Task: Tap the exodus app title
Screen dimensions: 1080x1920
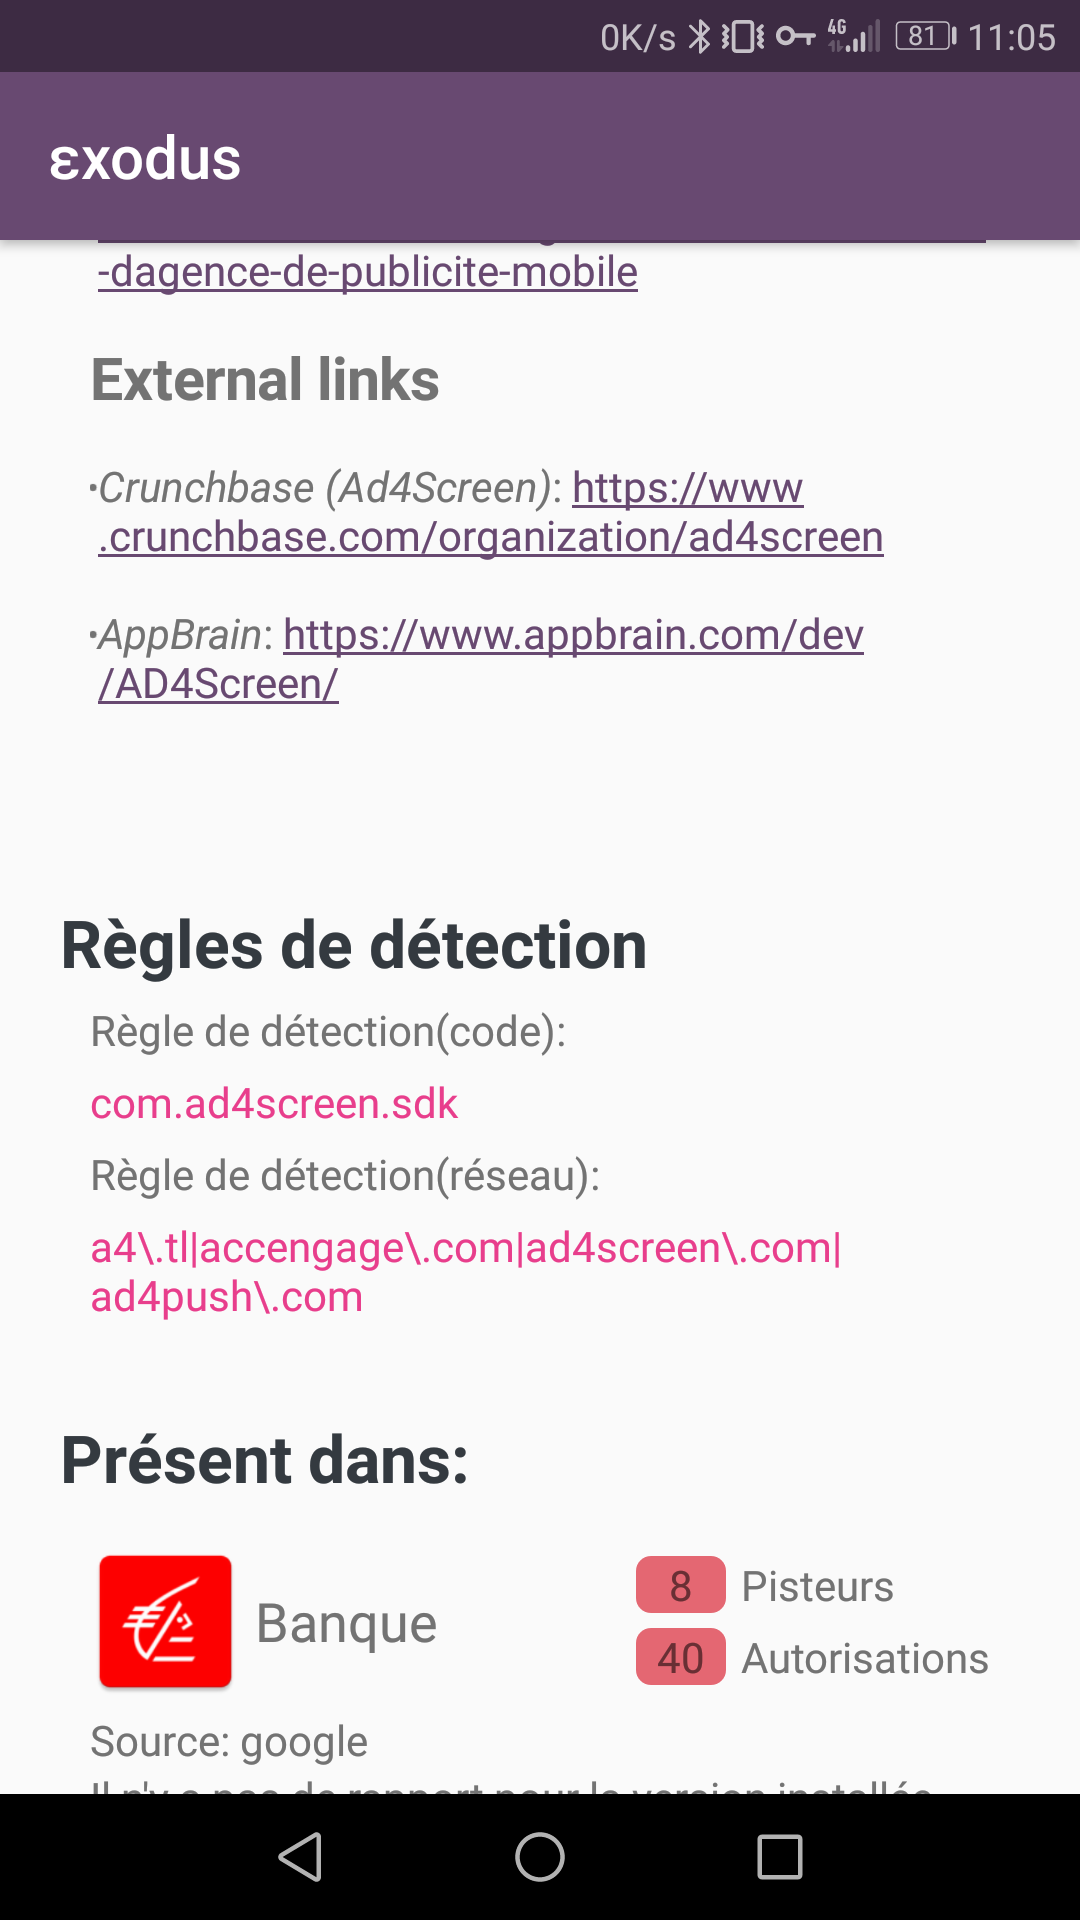Action: click(145, 158)
